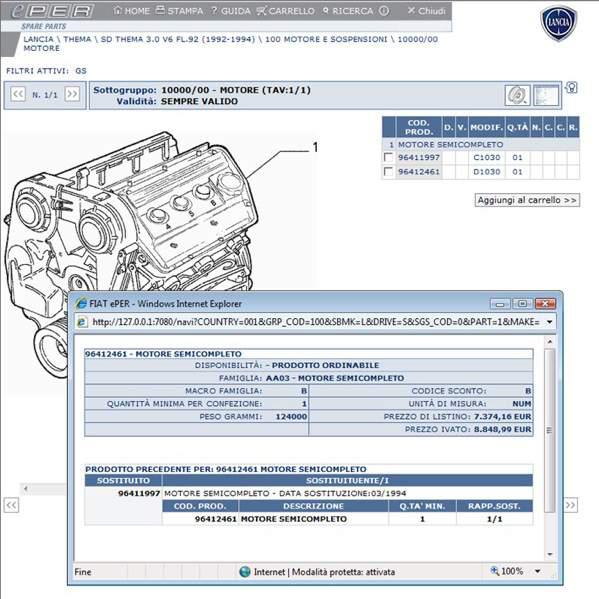
Task: Click zoom magnifier icon at 100%
Action: tap(495, 571)
